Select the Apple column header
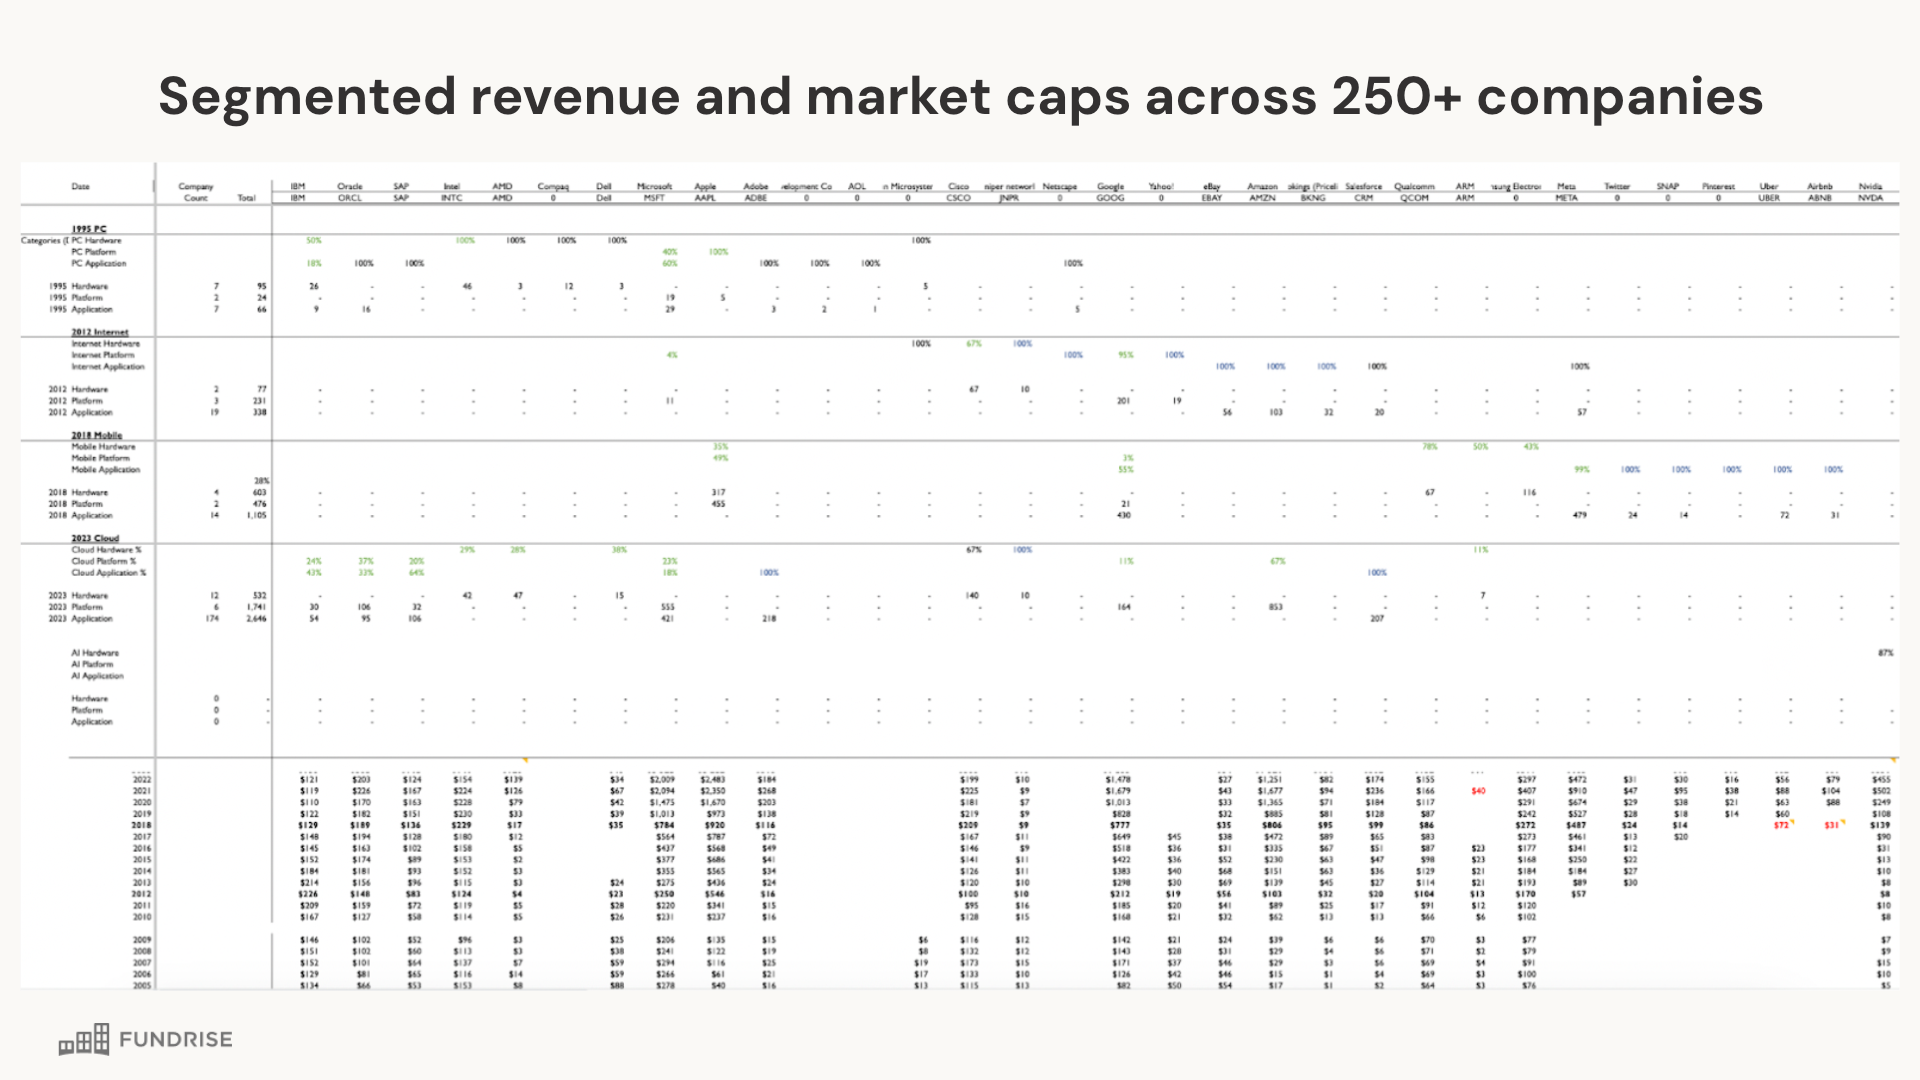The height and width of the screenshot is (1080, 1920). [706, 186]
